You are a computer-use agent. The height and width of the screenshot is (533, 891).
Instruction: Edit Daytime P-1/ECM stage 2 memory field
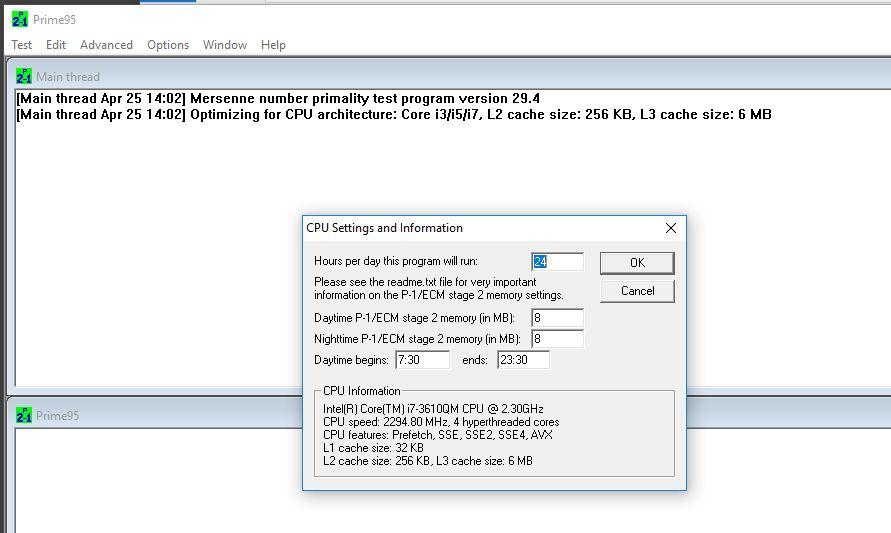[557, 318]
